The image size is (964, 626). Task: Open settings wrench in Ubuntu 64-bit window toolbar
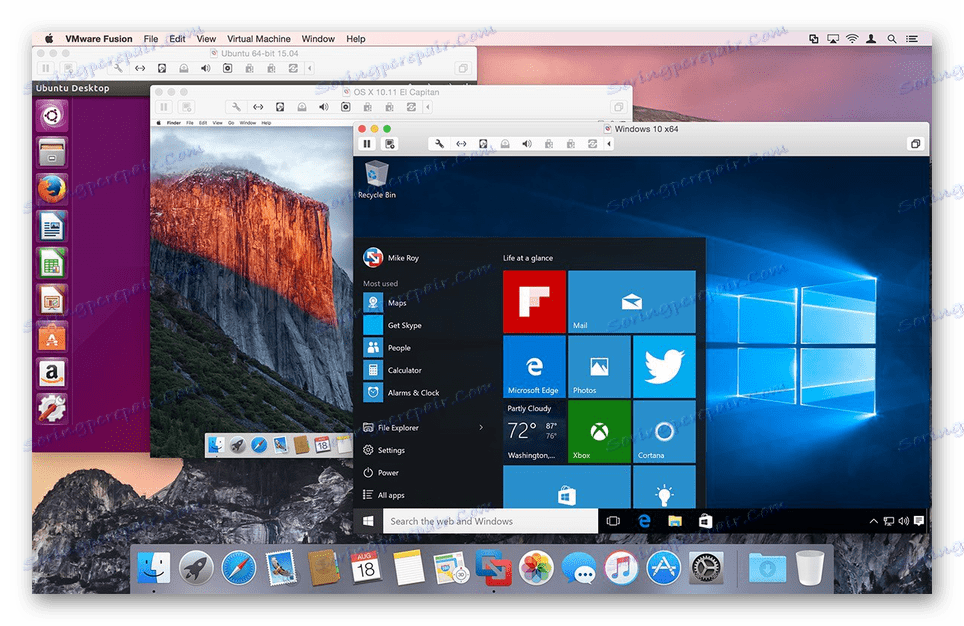(117, 68)
